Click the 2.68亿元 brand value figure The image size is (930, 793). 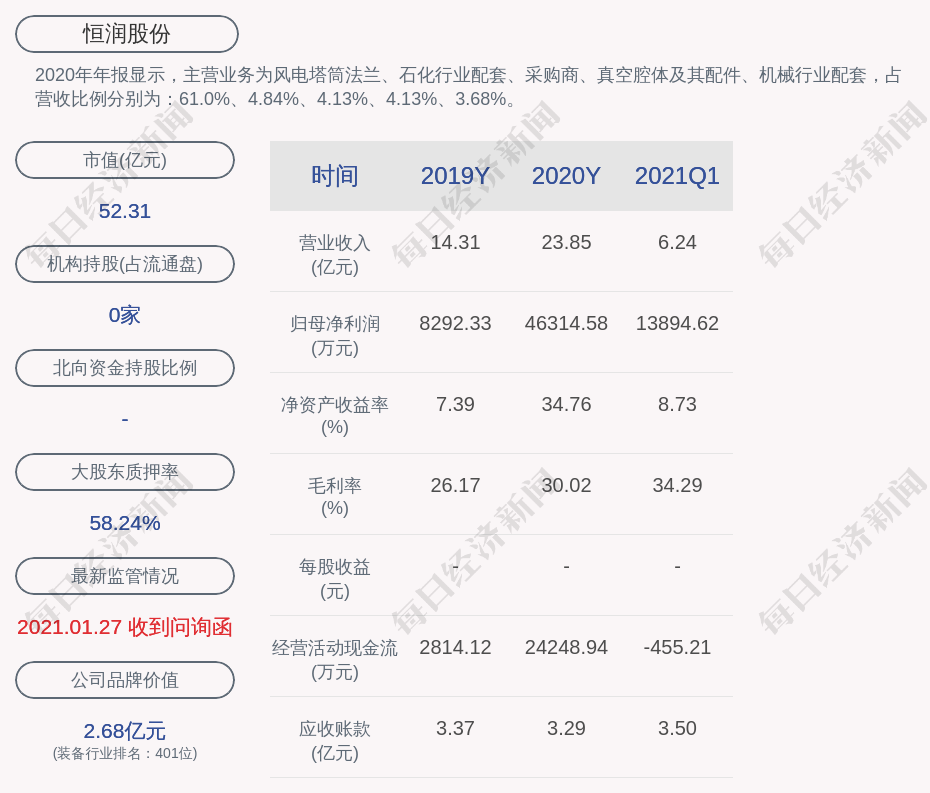click(x=125, y=731)
